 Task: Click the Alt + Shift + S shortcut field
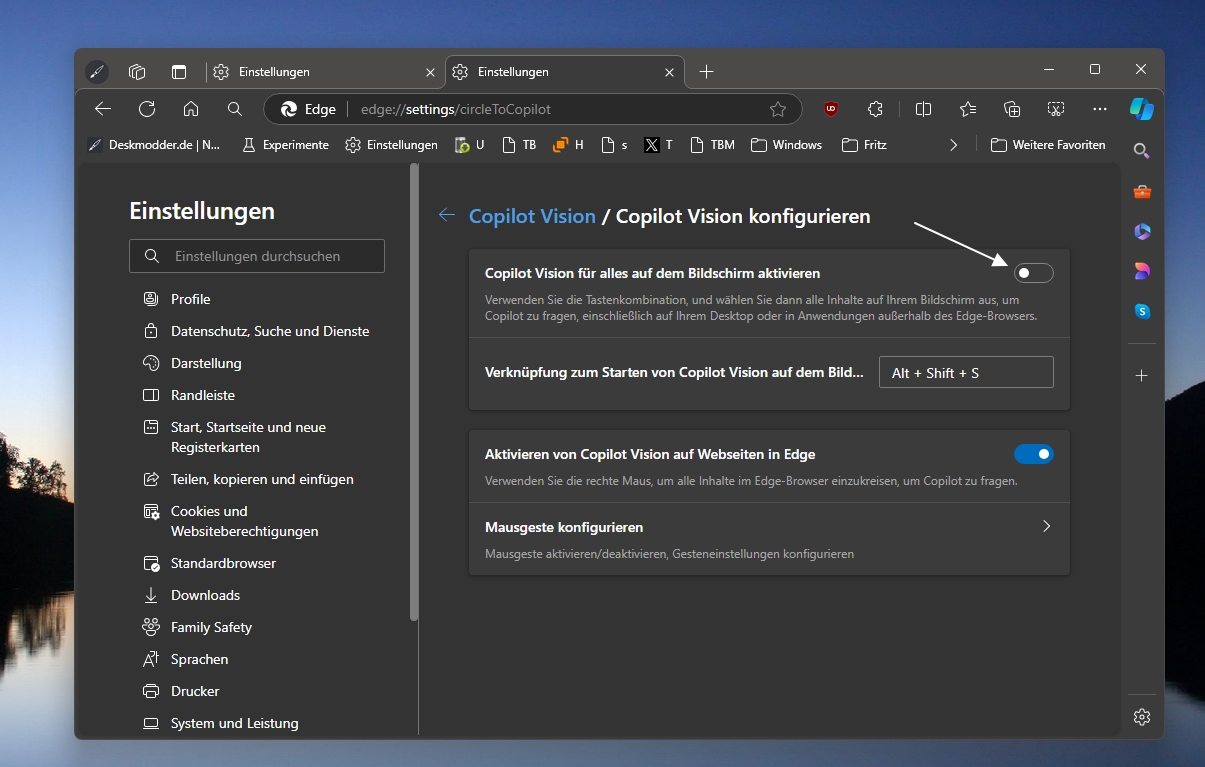966,373
